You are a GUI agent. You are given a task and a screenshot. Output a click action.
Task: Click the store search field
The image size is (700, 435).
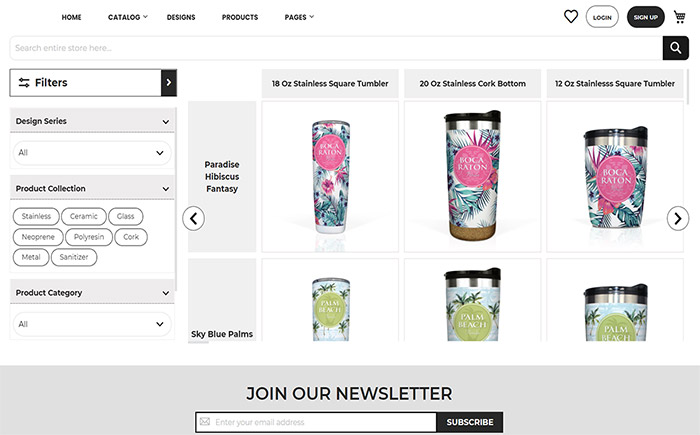336,48
